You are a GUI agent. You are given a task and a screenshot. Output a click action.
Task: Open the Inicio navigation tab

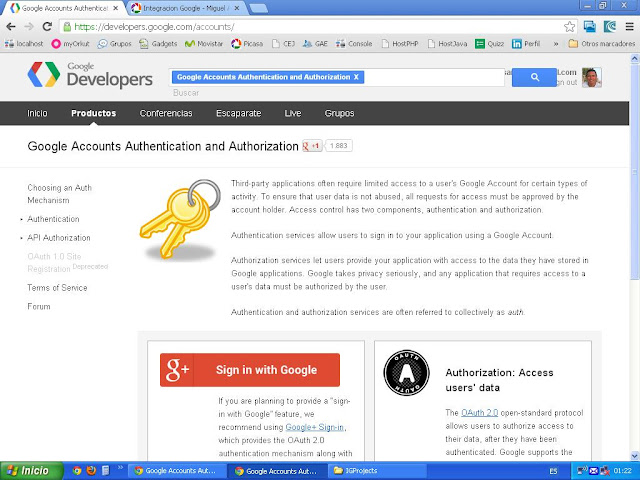[x=37, y=113]
